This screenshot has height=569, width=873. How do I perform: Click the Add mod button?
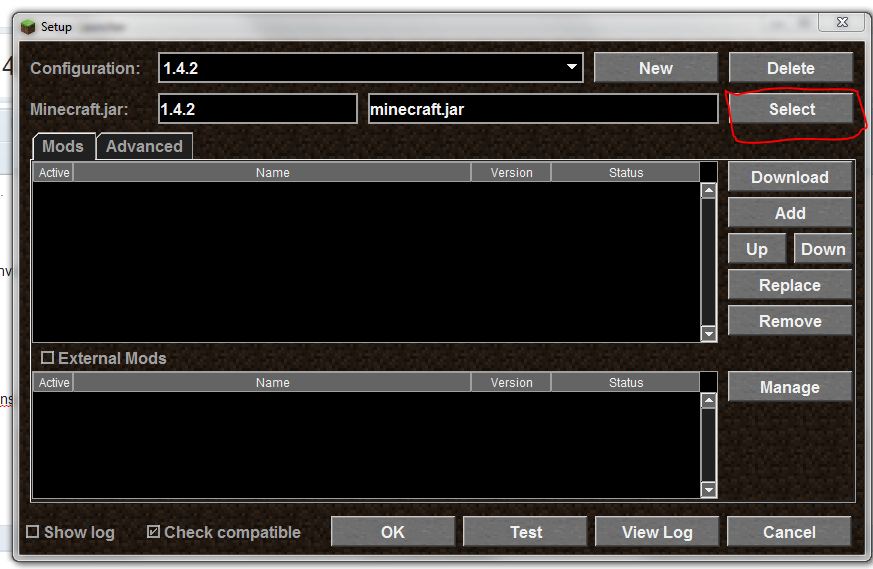click(x=790, y=213)
